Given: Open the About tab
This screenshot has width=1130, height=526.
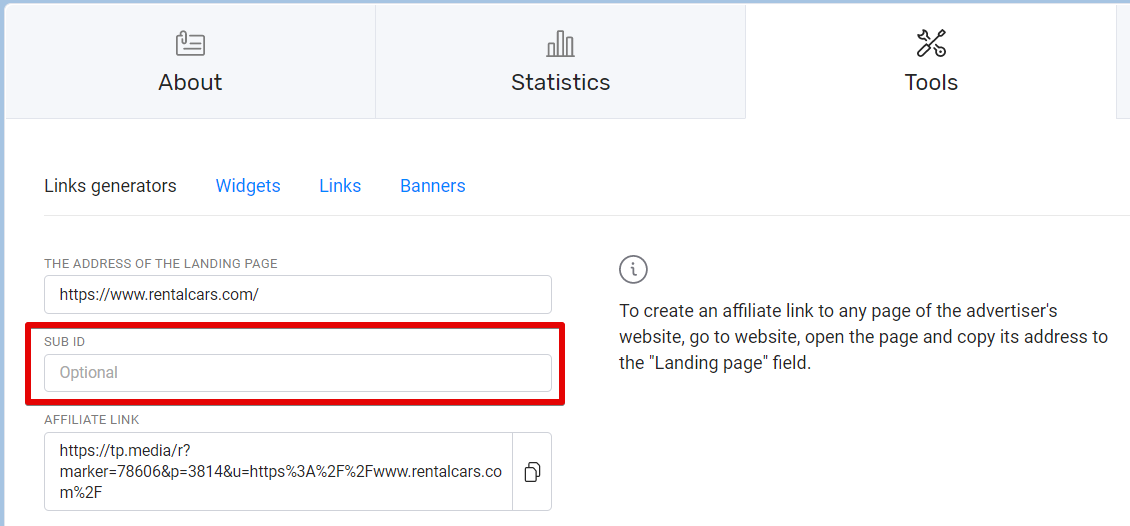Looking at the screenshot, I should tap(190, 62).
